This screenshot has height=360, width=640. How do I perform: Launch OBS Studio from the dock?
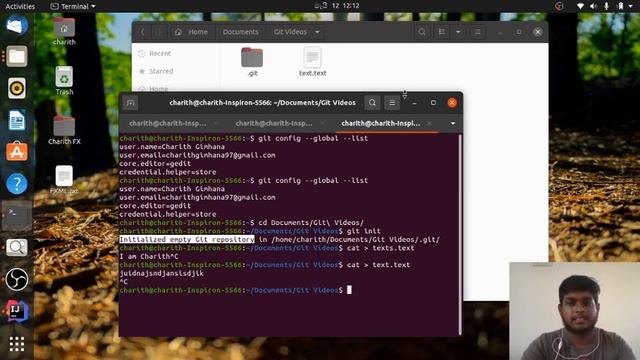17,279
